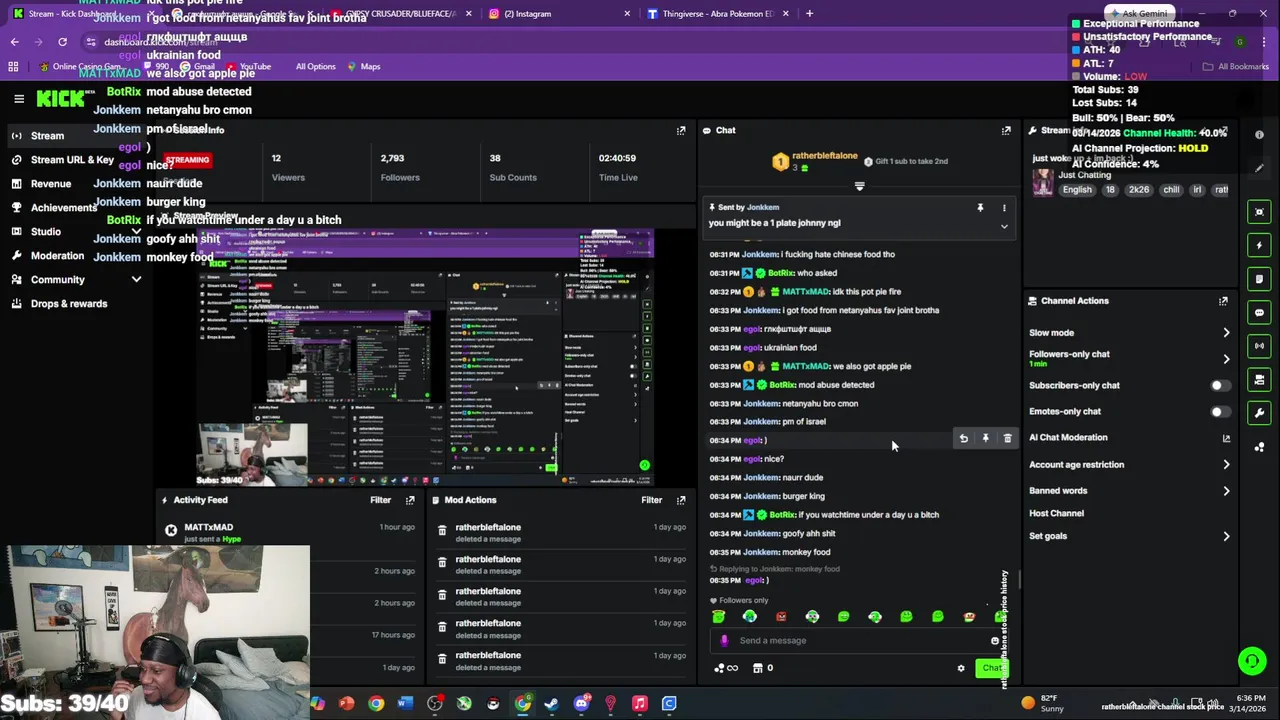Click the screen capture shortcut icon
The image size is (1280, 720).
point(1259,212)
